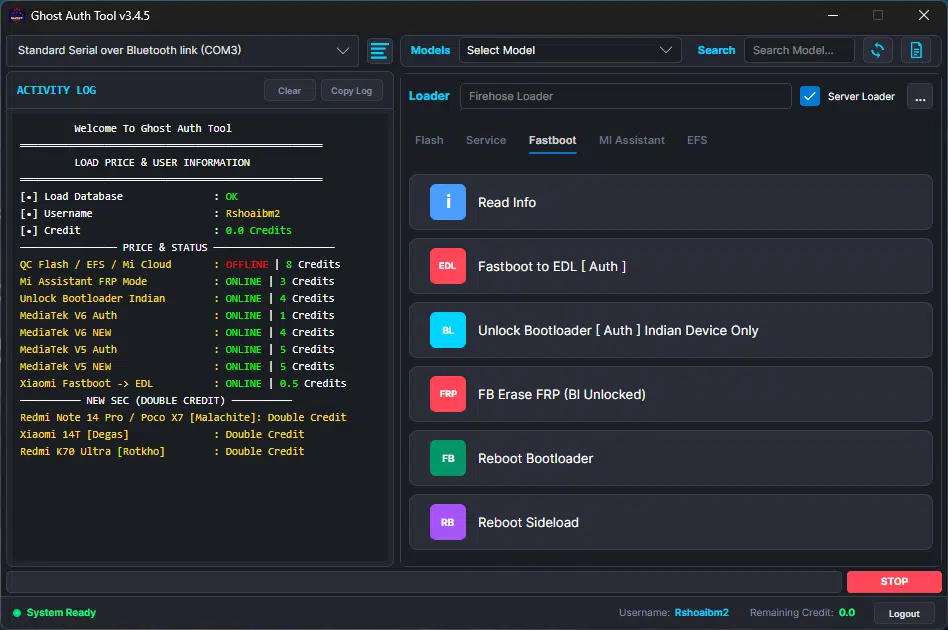Uncheck the Server Loader checkbox

810,96
